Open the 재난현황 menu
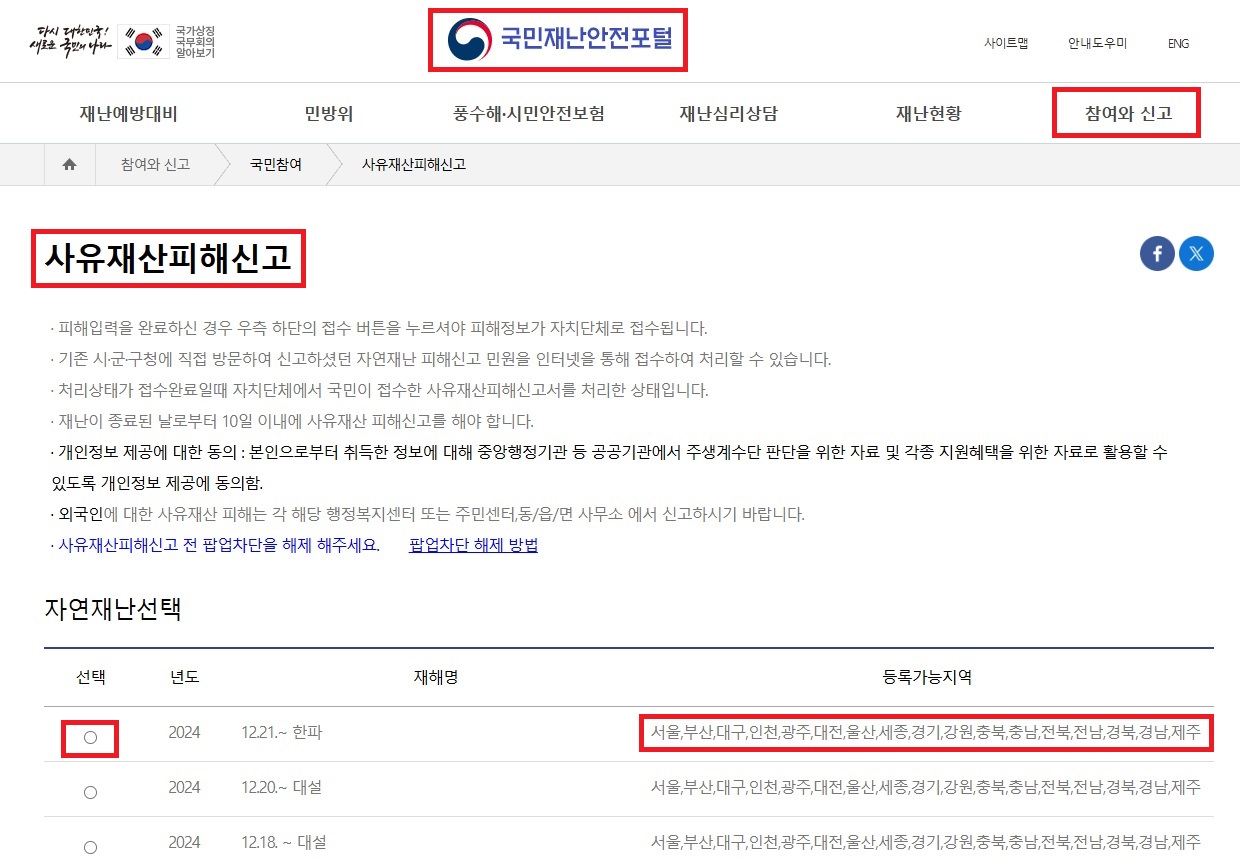The height and width of the screenshot is (858, 1240). click(x=925, y=113)
